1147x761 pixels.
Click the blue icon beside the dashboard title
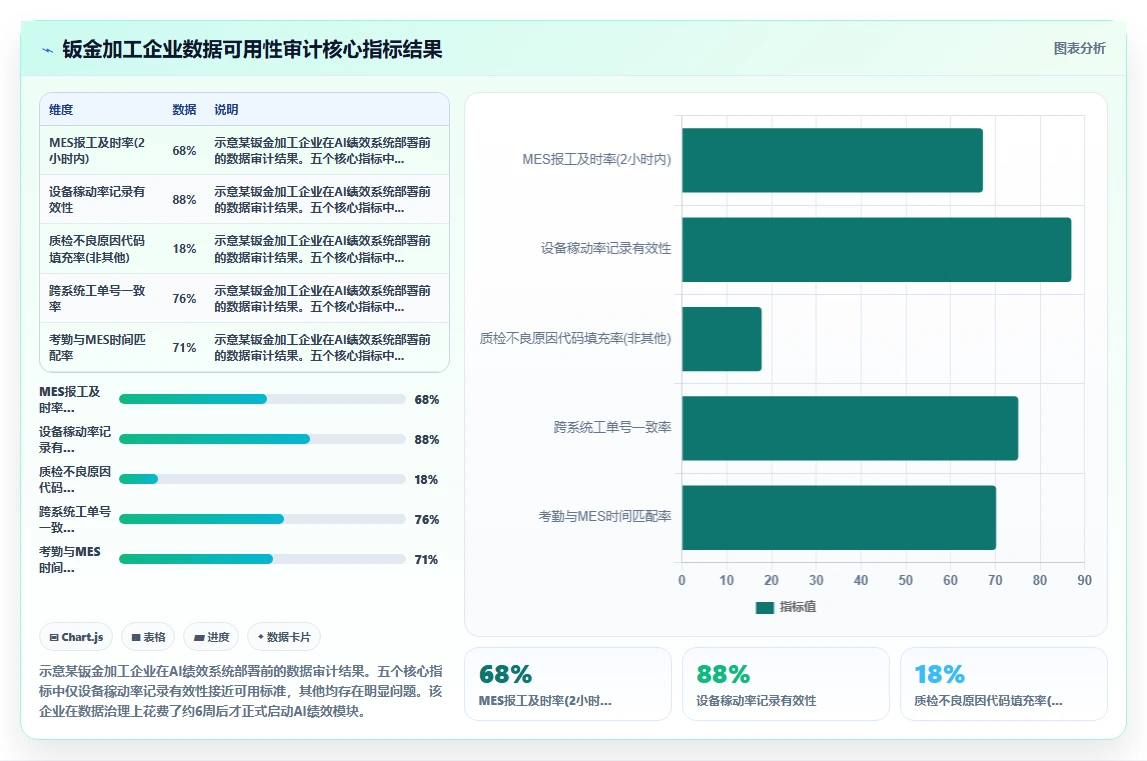tap(48, 50)
